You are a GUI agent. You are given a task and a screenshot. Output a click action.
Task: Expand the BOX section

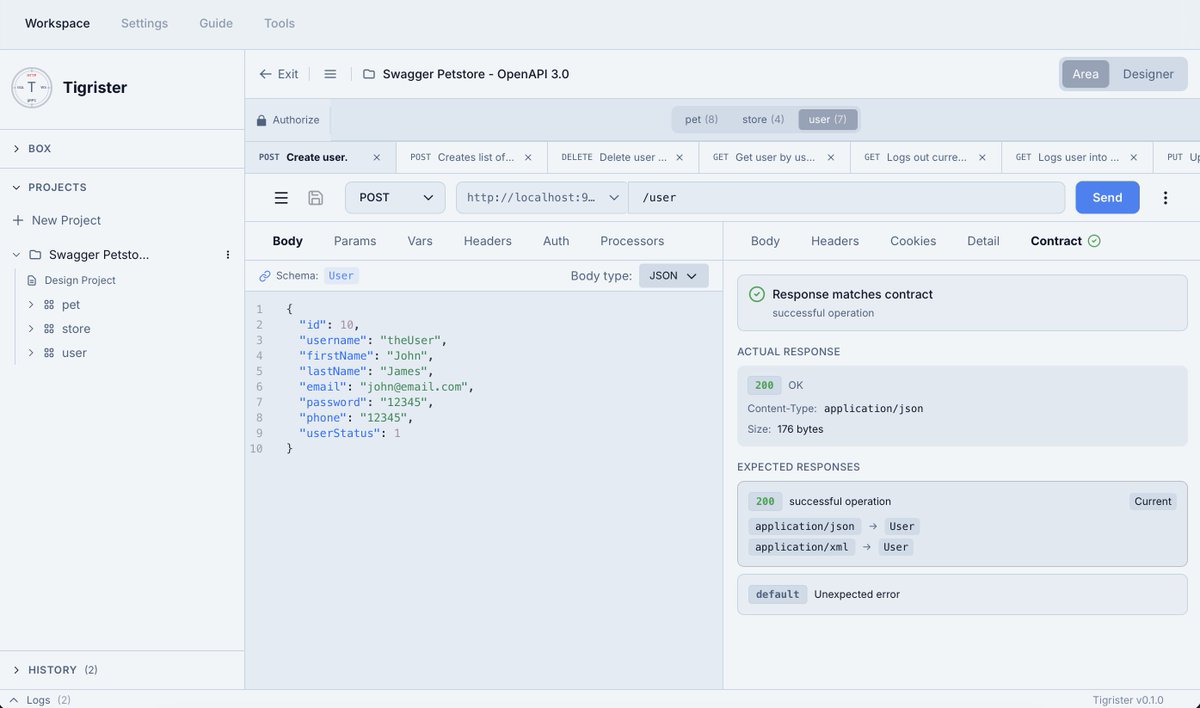[x=16, y=149]
